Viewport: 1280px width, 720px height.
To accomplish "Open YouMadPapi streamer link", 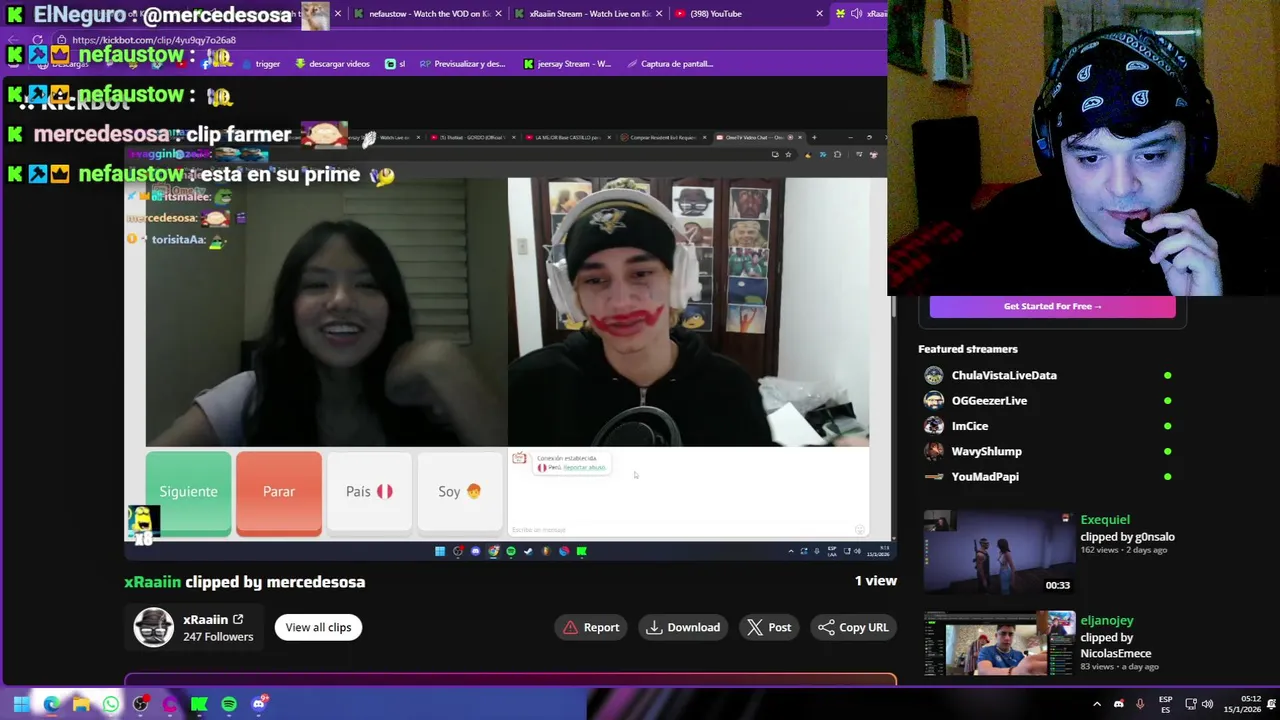I will click(985, 477).
